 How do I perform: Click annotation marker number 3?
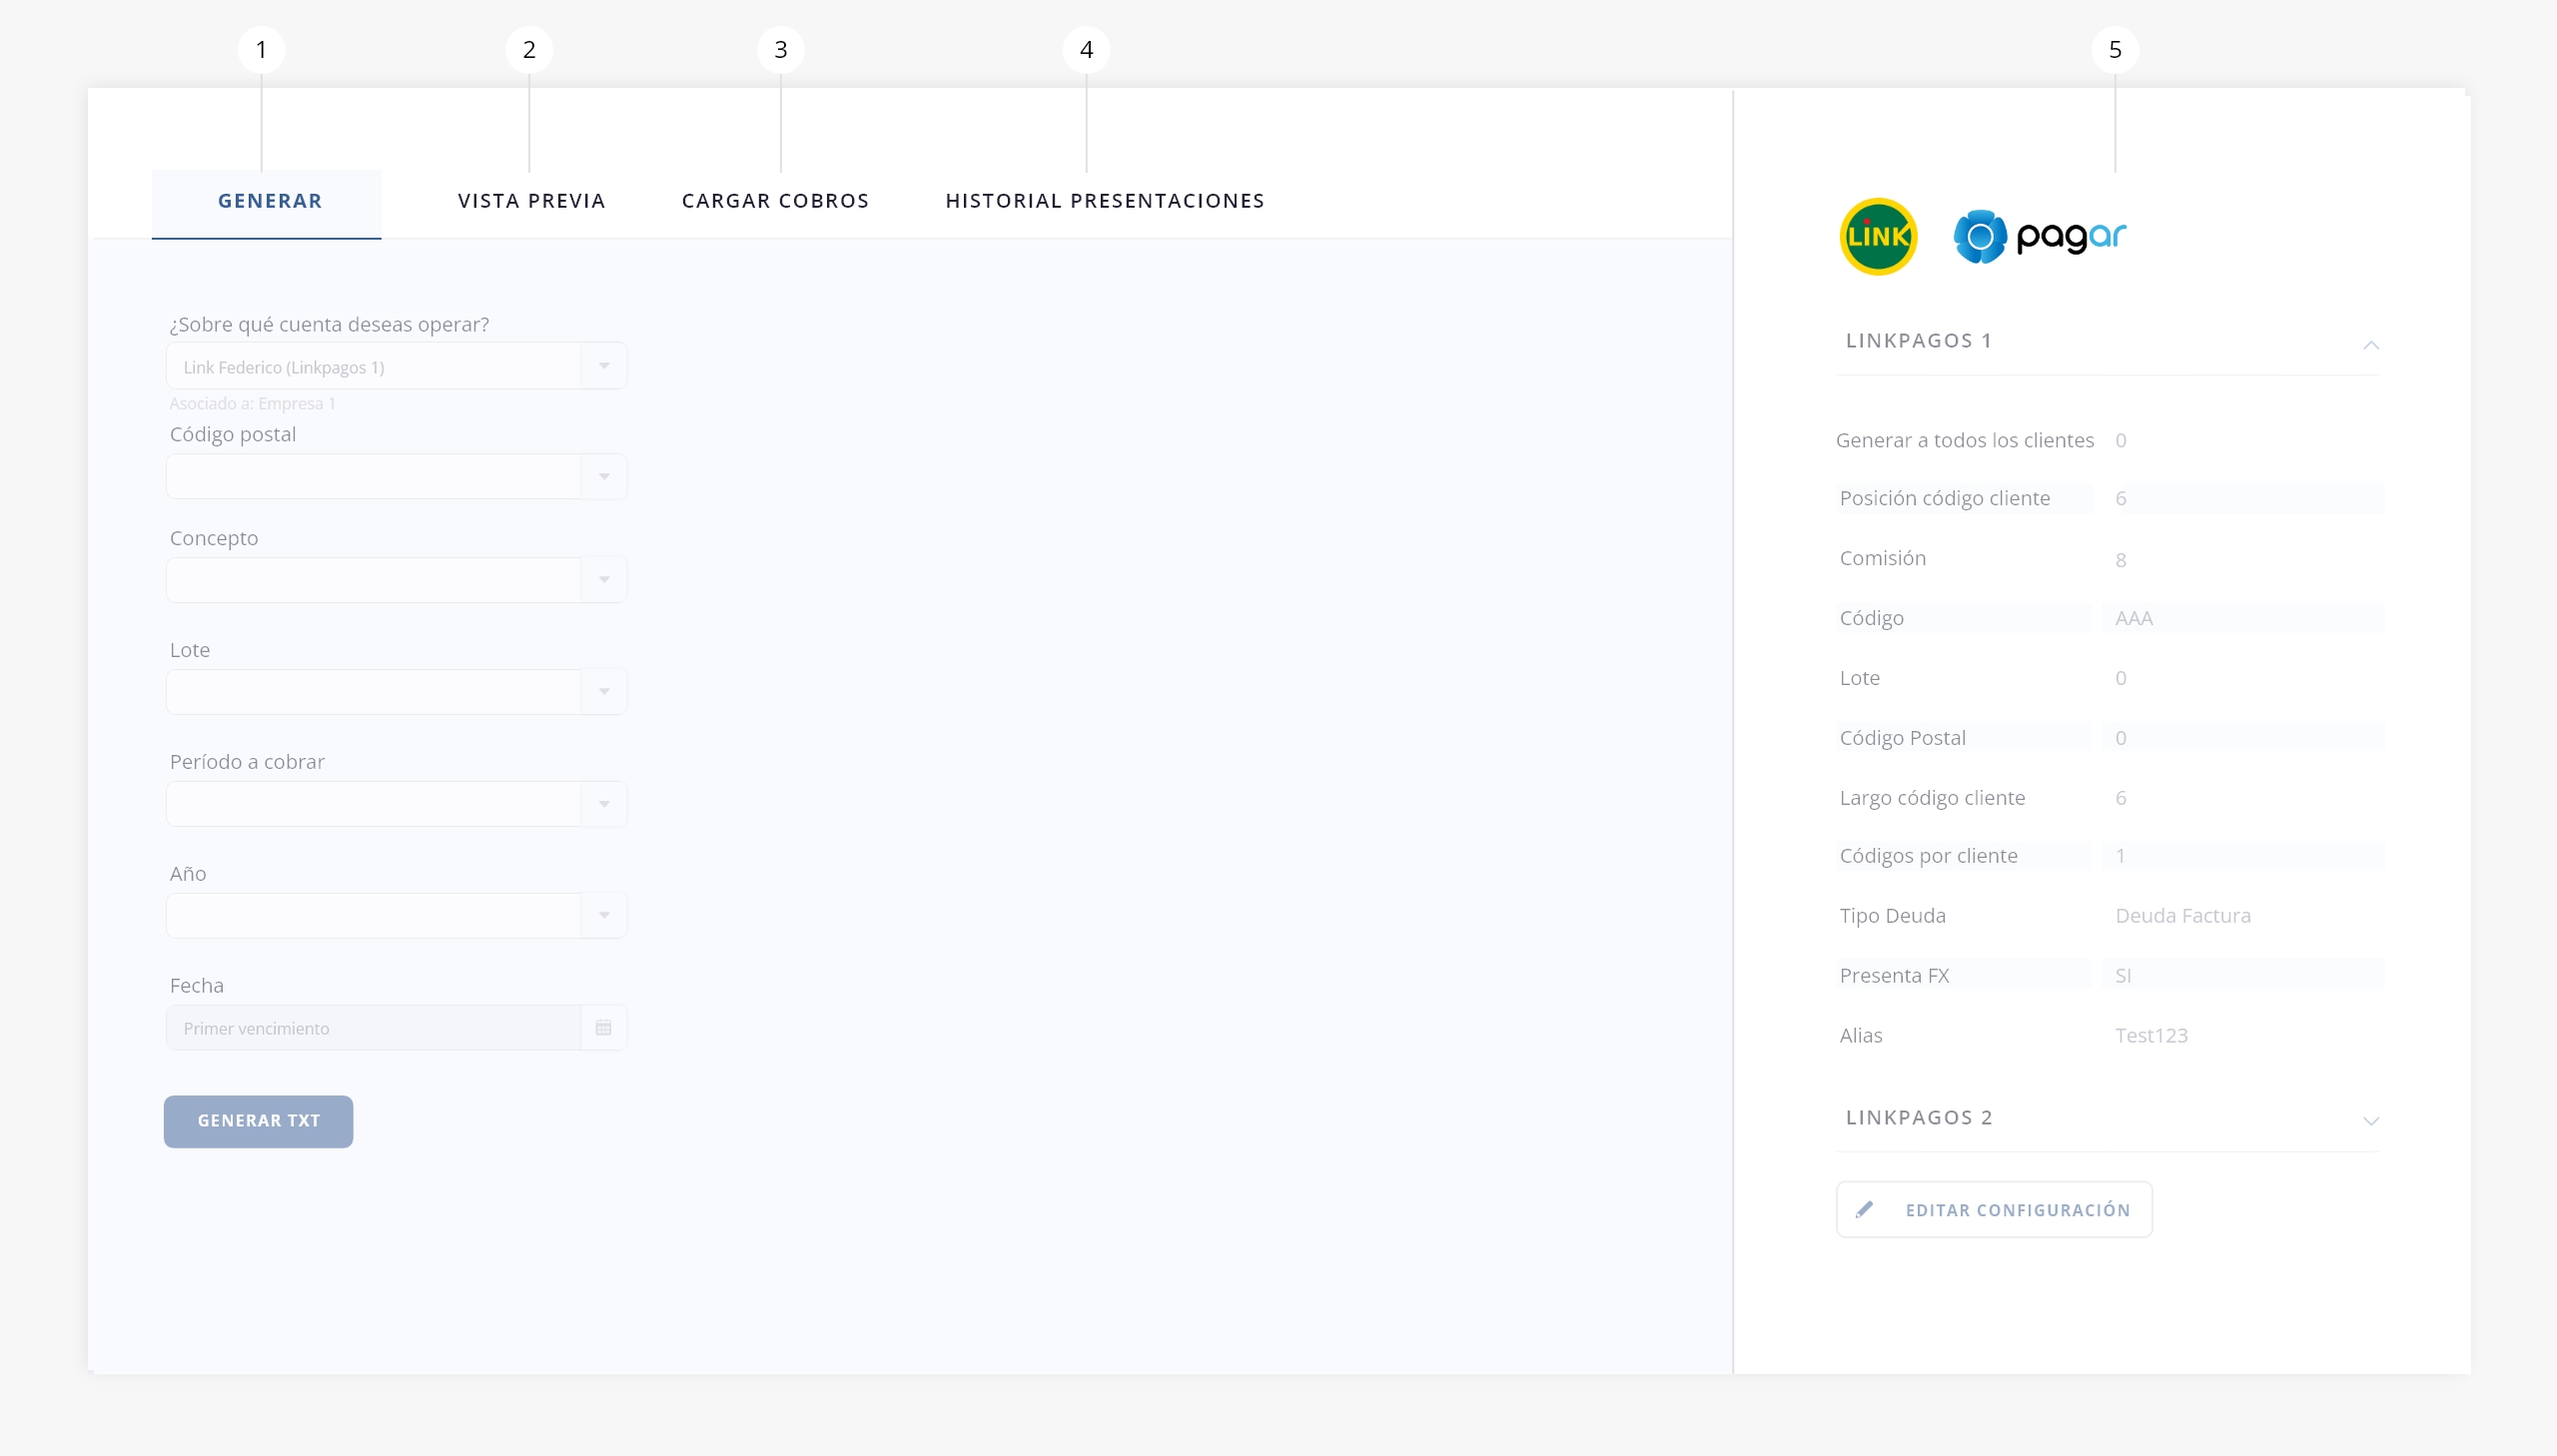coord(780,50)
